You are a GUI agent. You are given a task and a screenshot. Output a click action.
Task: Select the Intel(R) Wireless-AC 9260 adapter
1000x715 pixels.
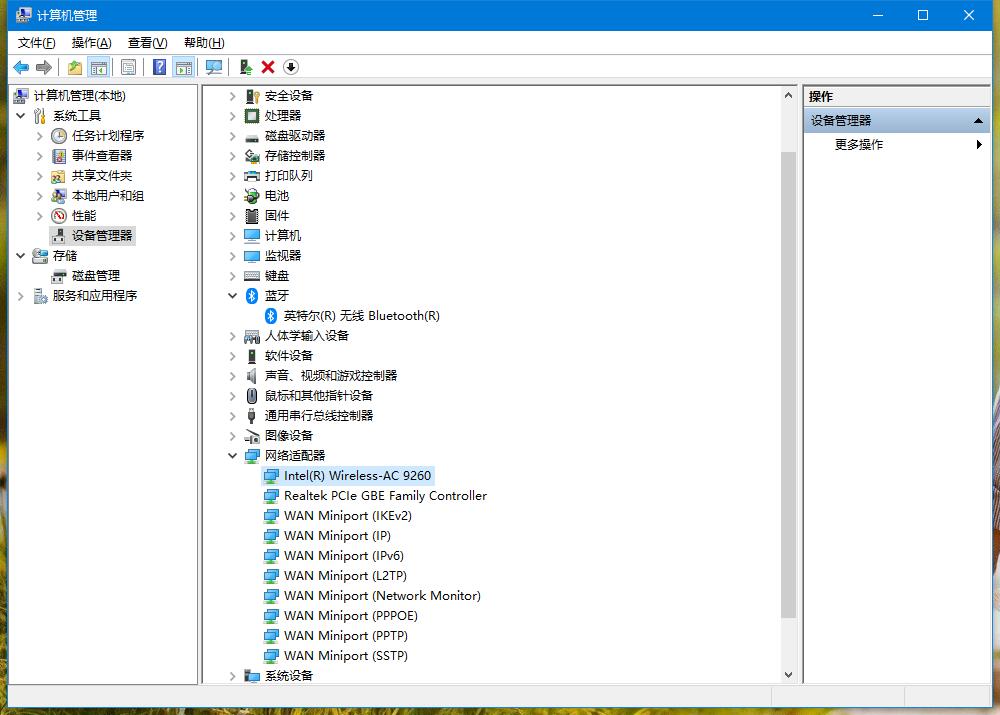point(357,476)
